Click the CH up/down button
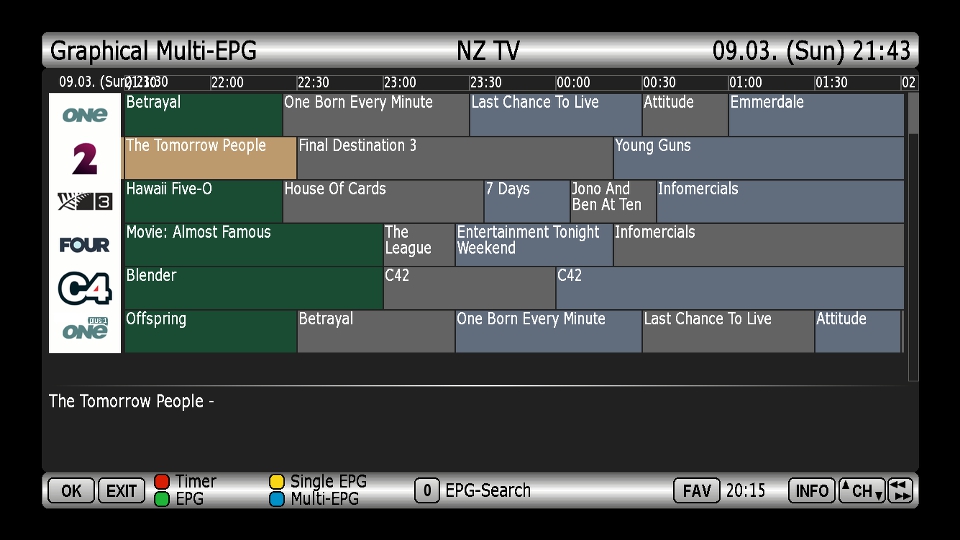This screenshot has width=960, height=540. (861, 491)
